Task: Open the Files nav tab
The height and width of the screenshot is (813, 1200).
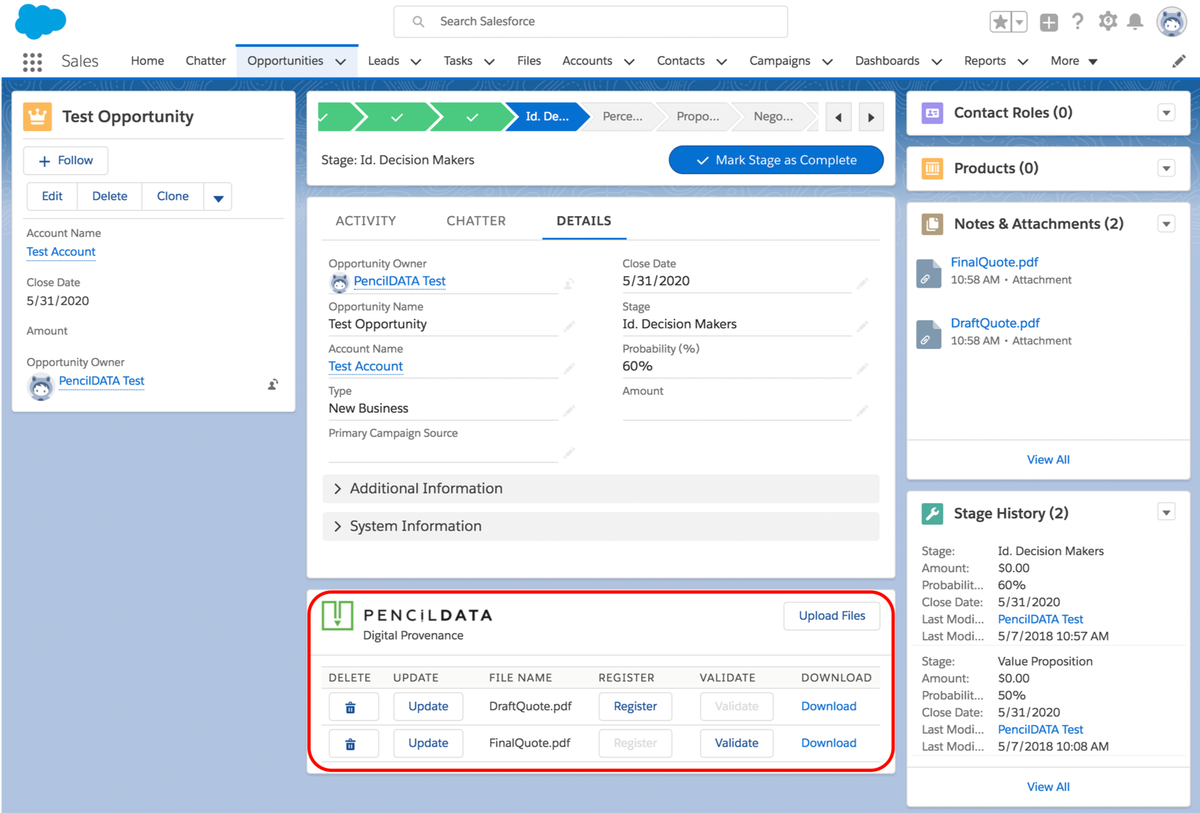Action: point(529,61)
